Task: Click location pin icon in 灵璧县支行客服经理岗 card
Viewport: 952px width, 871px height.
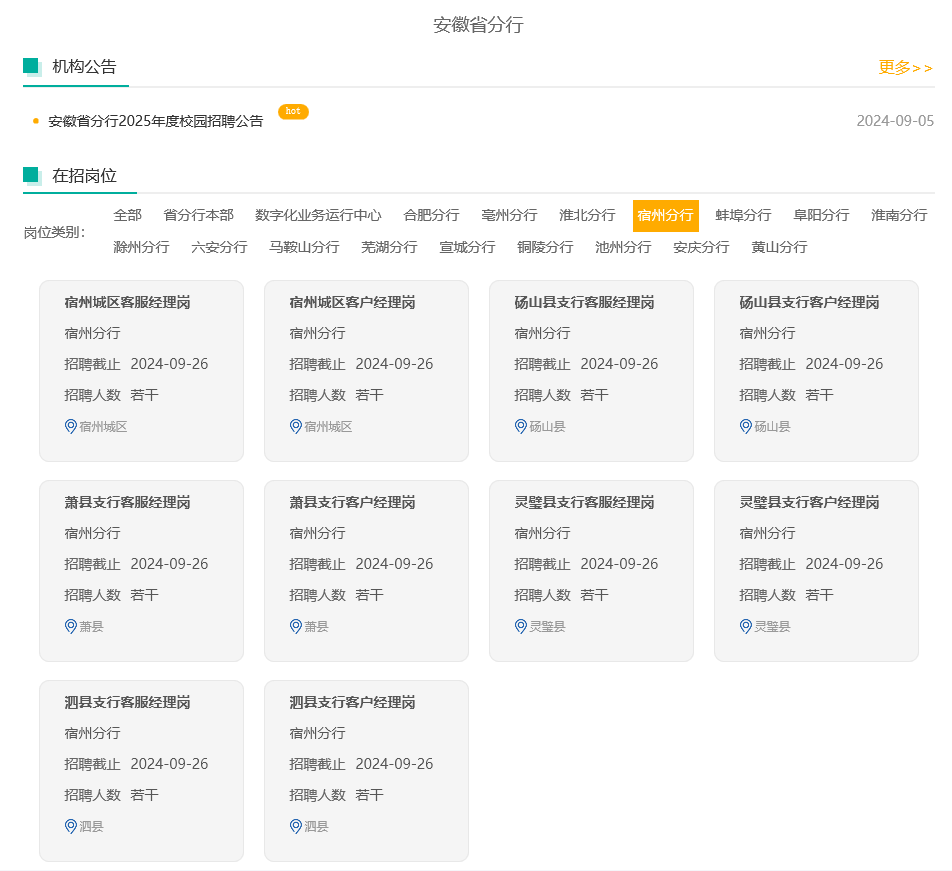Action: [x=520, y=626]
